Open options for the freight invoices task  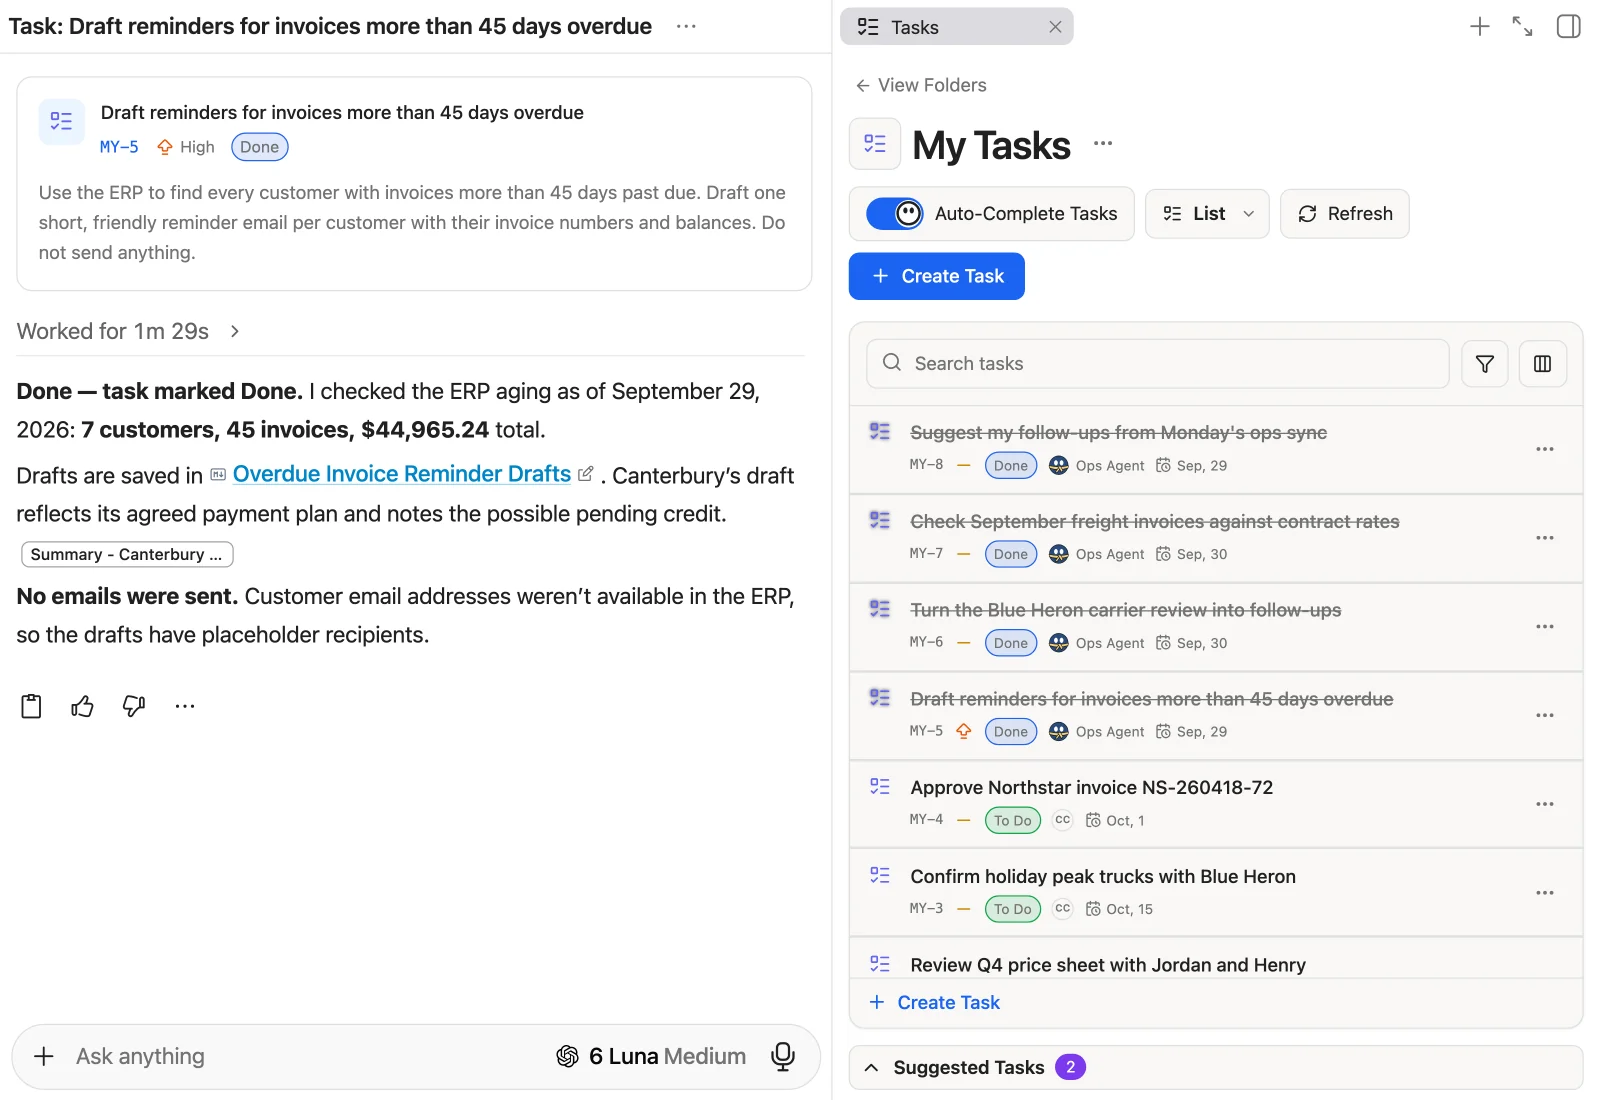tap(1545, 538)
